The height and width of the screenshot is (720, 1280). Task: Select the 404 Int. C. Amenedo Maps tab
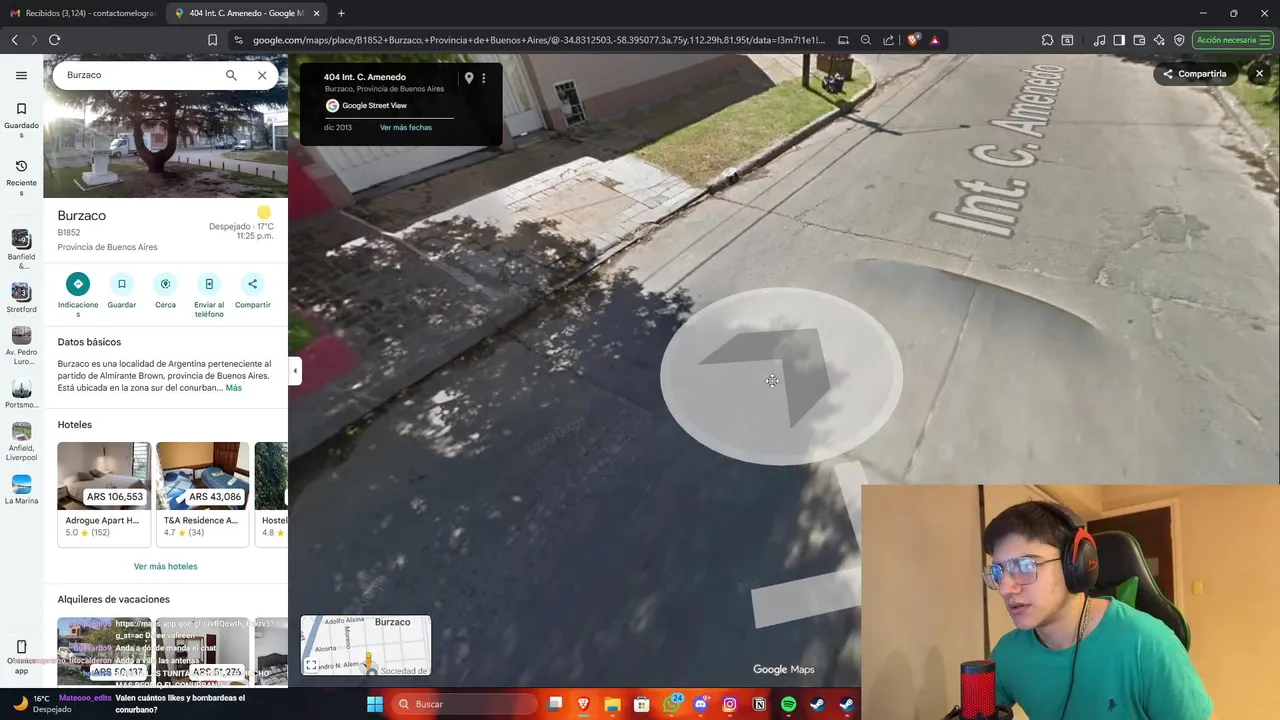[245, 13]
